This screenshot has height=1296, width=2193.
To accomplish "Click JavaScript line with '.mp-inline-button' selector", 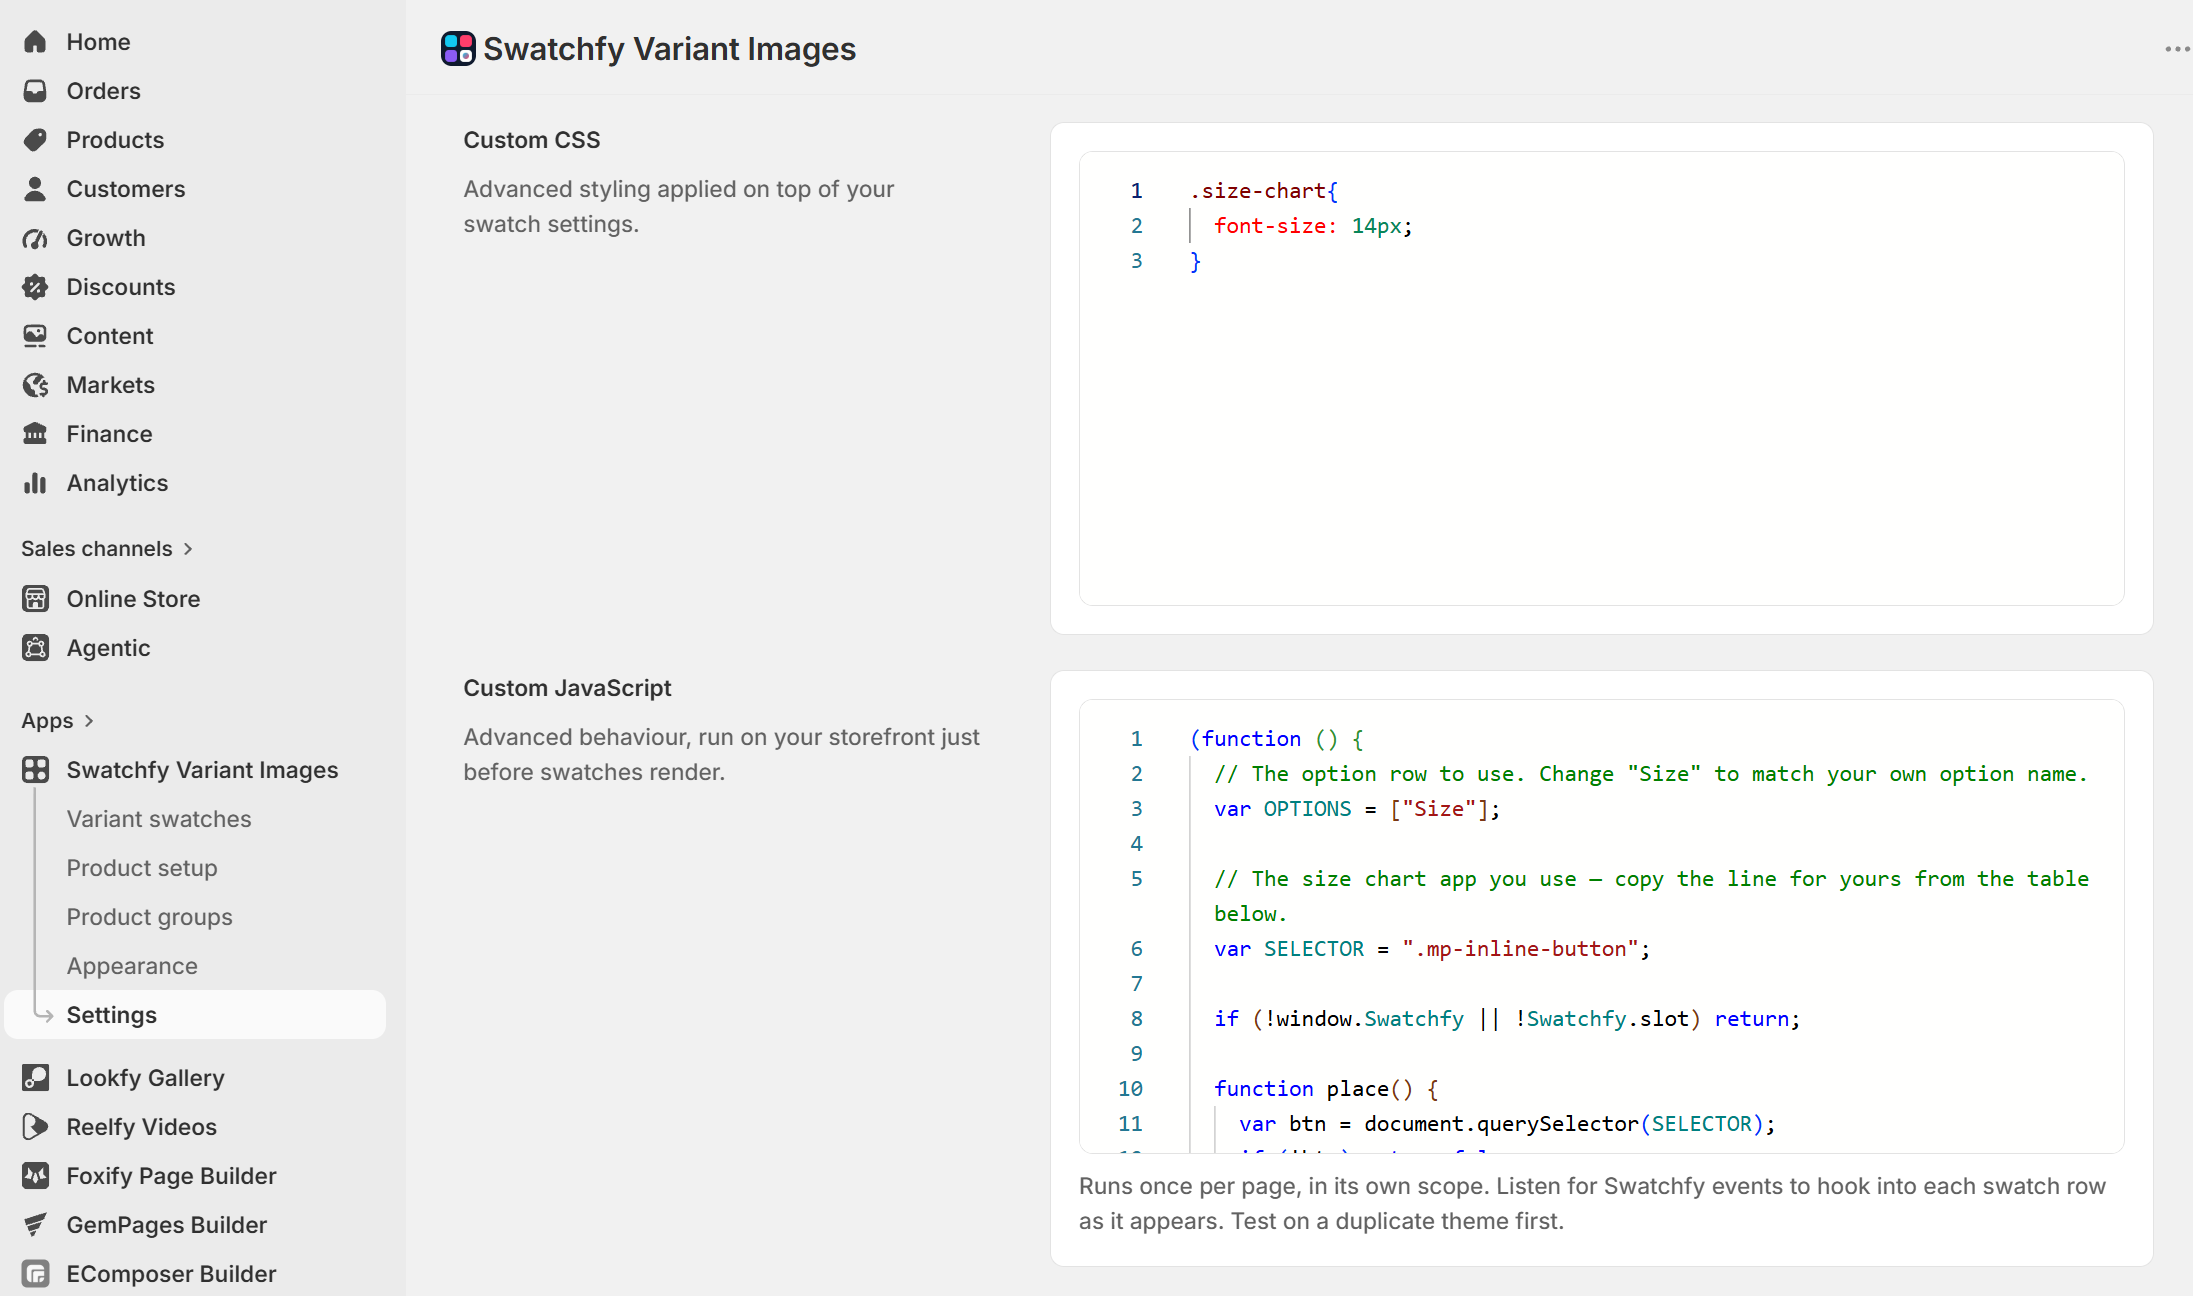I will (x=1432, y=949).
